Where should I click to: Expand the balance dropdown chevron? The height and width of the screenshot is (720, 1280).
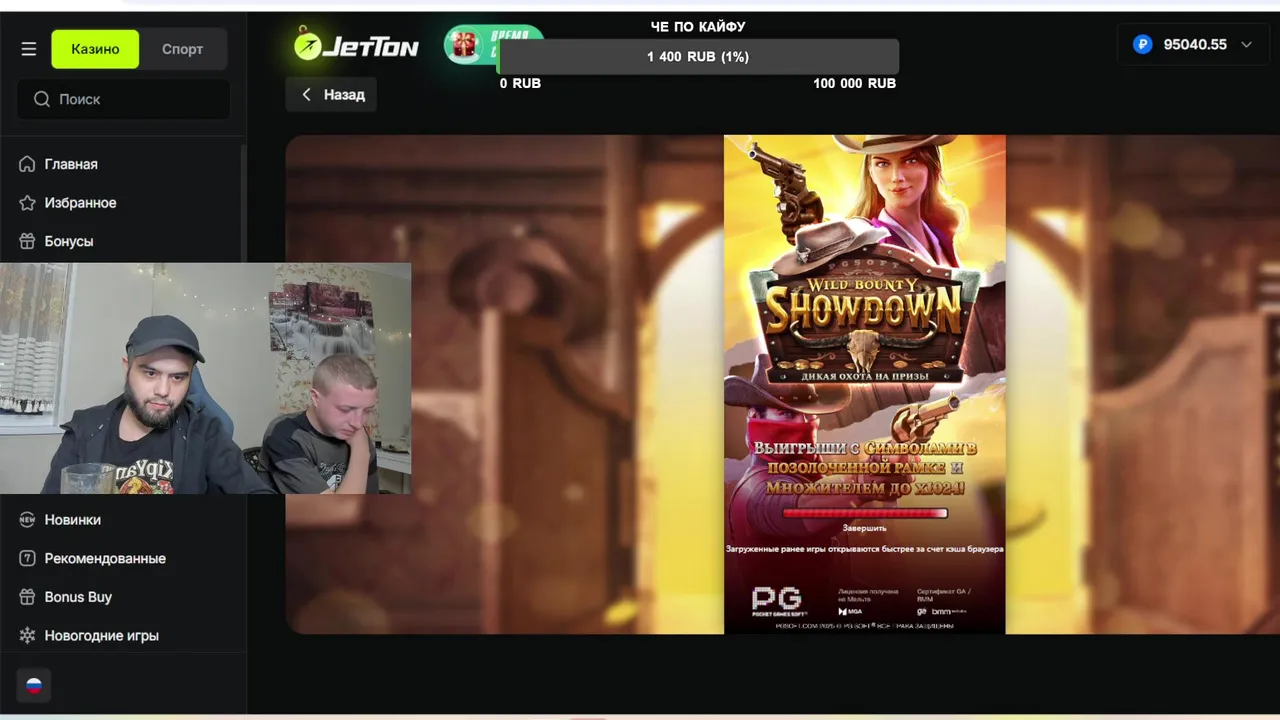(x=1246, y=44)
